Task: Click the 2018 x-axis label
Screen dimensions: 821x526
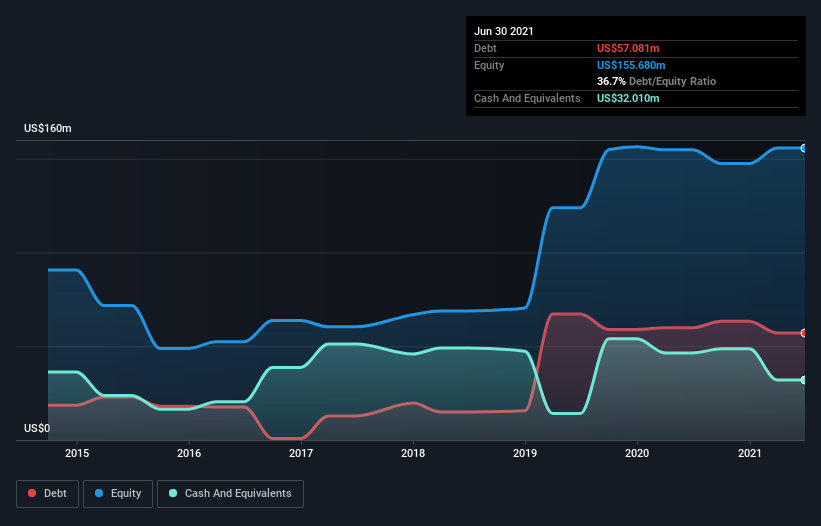Action: (413, 453)
